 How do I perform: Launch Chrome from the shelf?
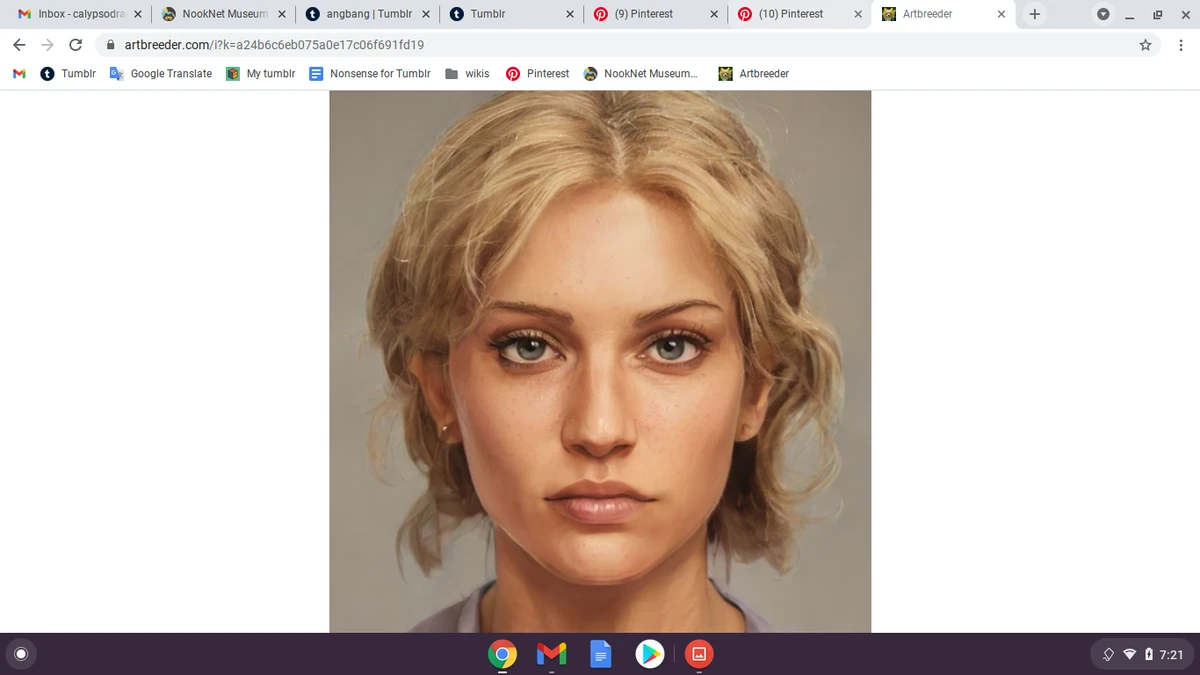point(501,653)
